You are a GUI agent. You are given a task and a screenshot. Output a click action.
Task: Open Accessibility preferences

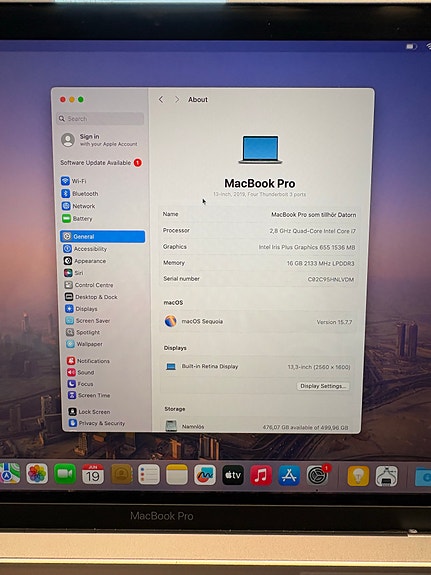(85, 249)
